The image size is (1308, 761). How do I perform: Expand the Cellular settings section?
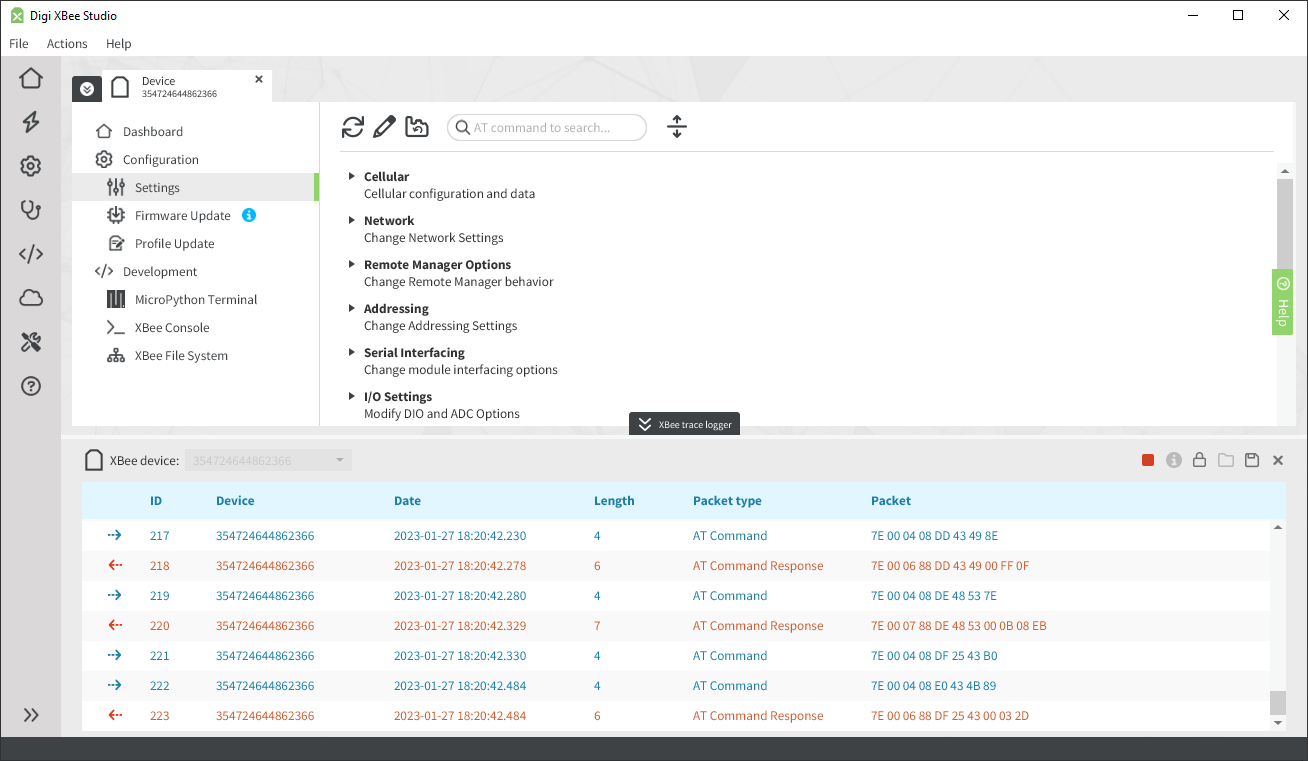pyautogui.click(x=352, y=176)
